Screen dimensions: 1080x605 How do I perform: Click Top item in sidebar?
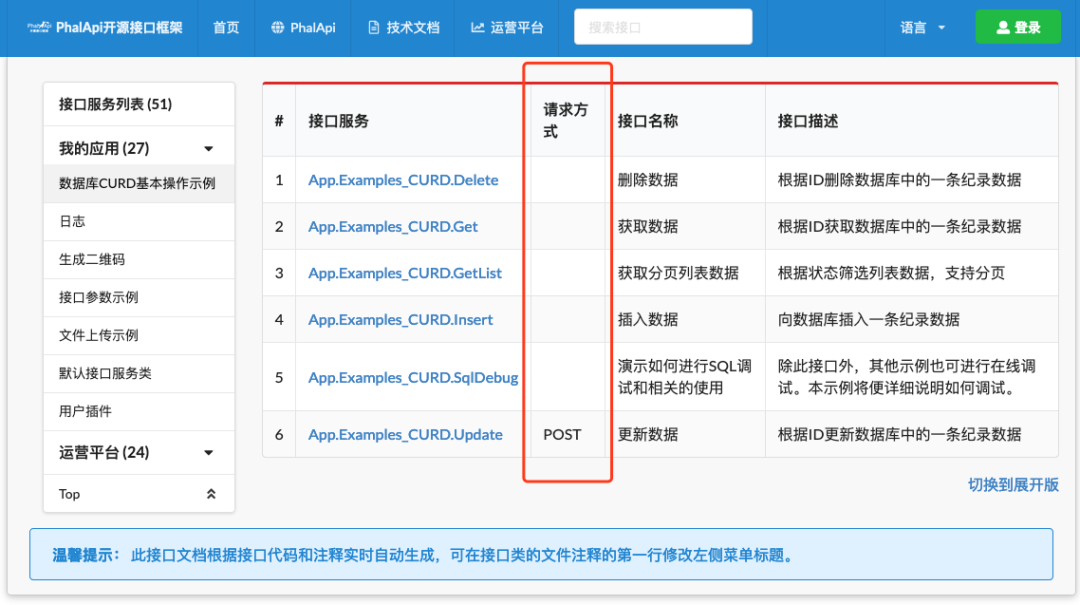pos(138,494)
